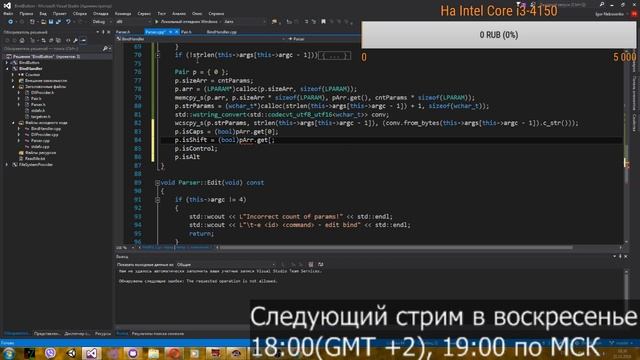The height and width of the screenshot is (360, 640).
Task: Click Solution Explorer Home icon
Action: click(x=22, y=40)
